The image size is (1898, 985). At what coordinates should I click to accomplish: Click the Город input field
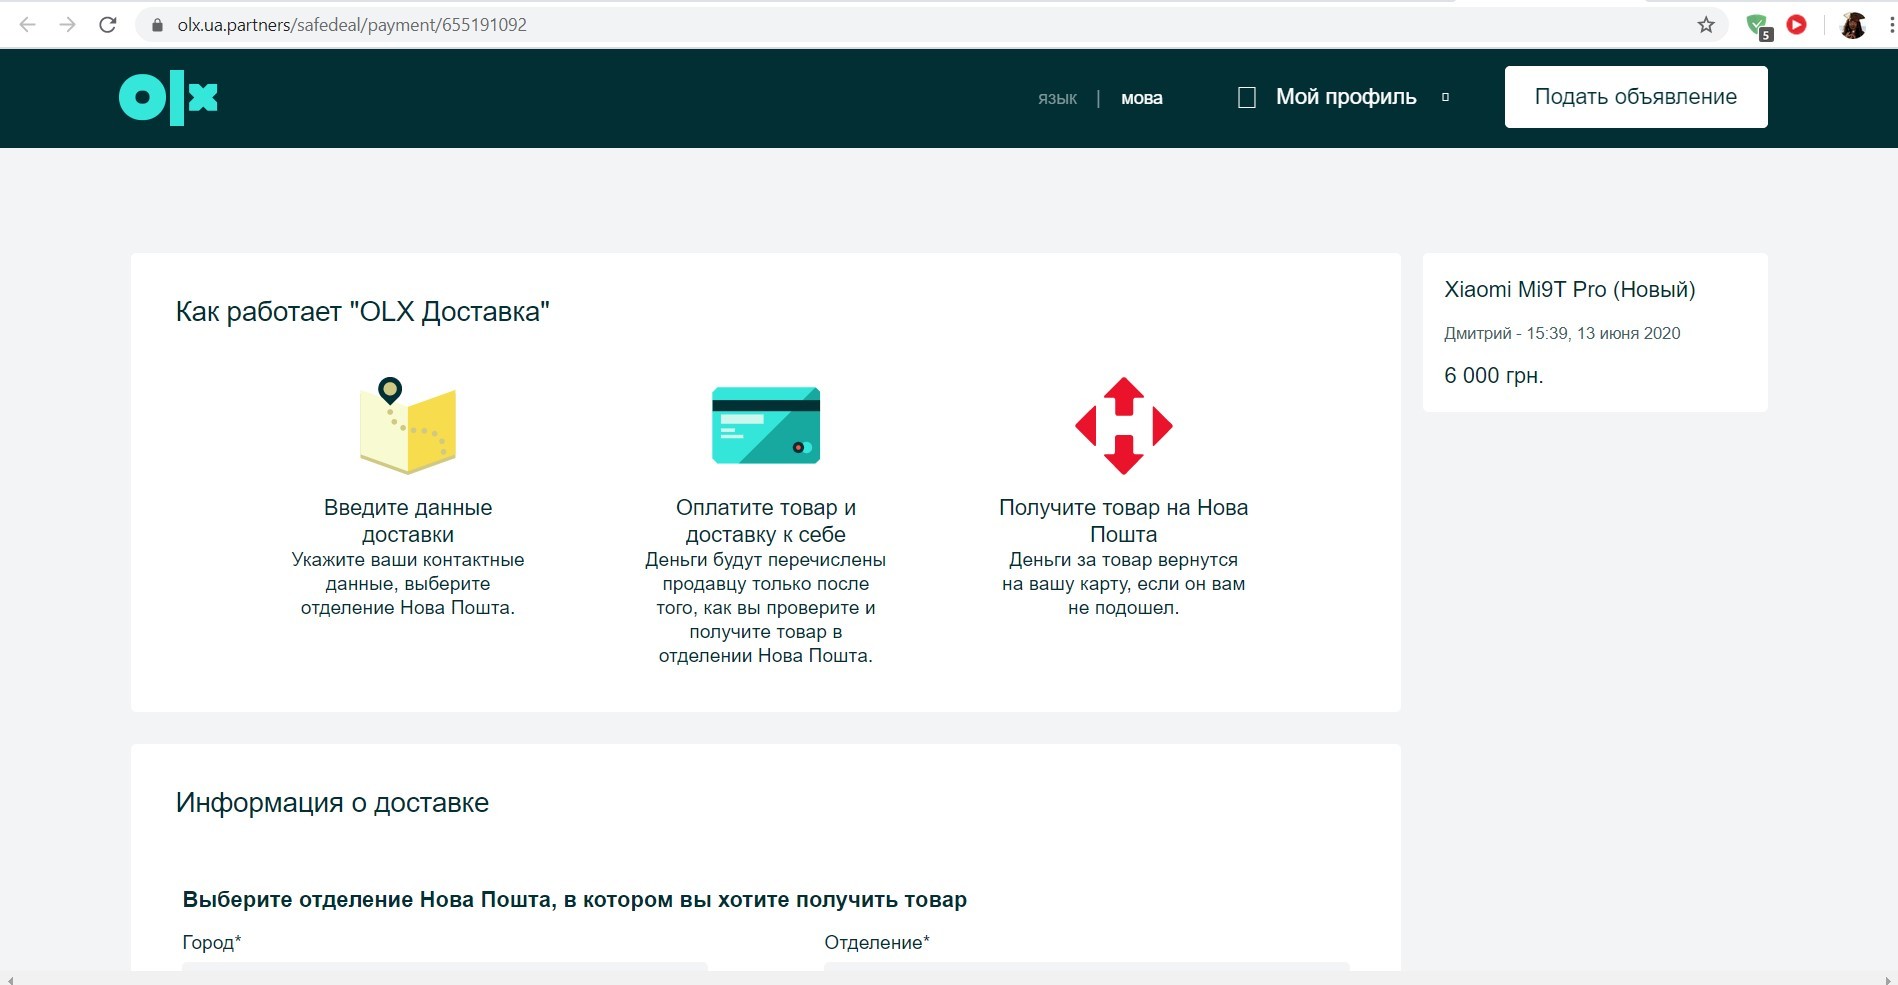click(x=445, y=966)
